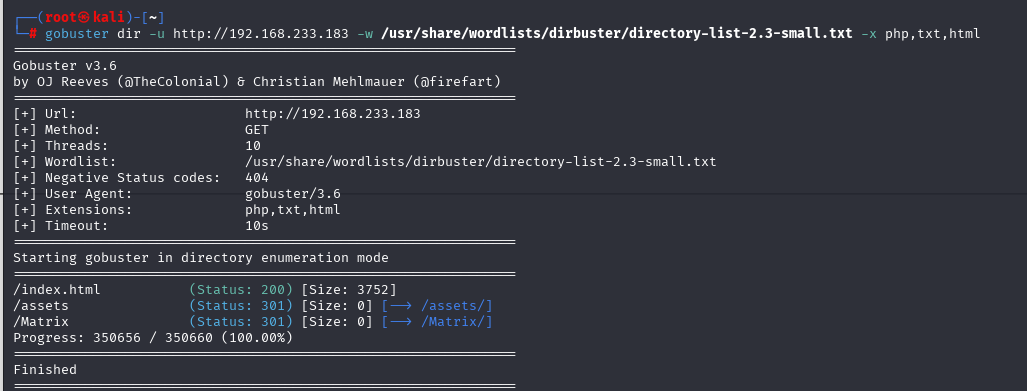
Task: Click the target URL in the command line
Action: click(261, 33)
